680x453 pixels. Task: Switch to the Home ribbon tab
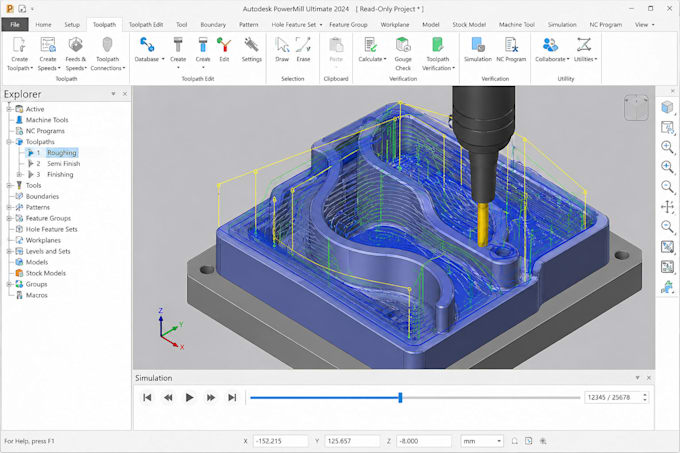coord(43,25)
